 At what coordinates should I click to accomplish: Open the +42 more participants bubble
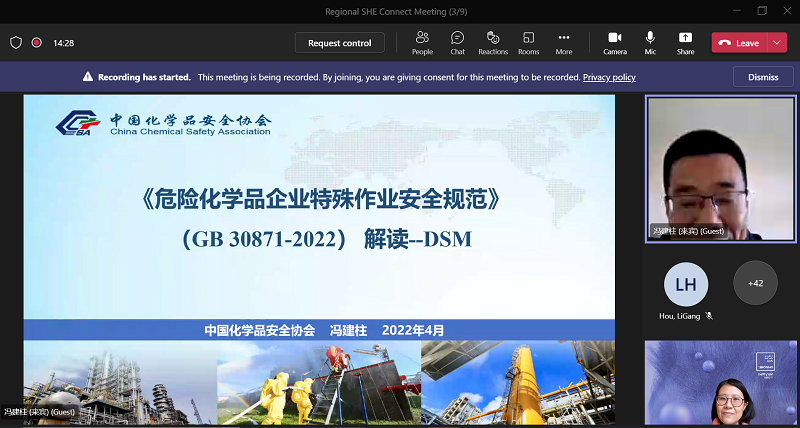pos(755,283)
